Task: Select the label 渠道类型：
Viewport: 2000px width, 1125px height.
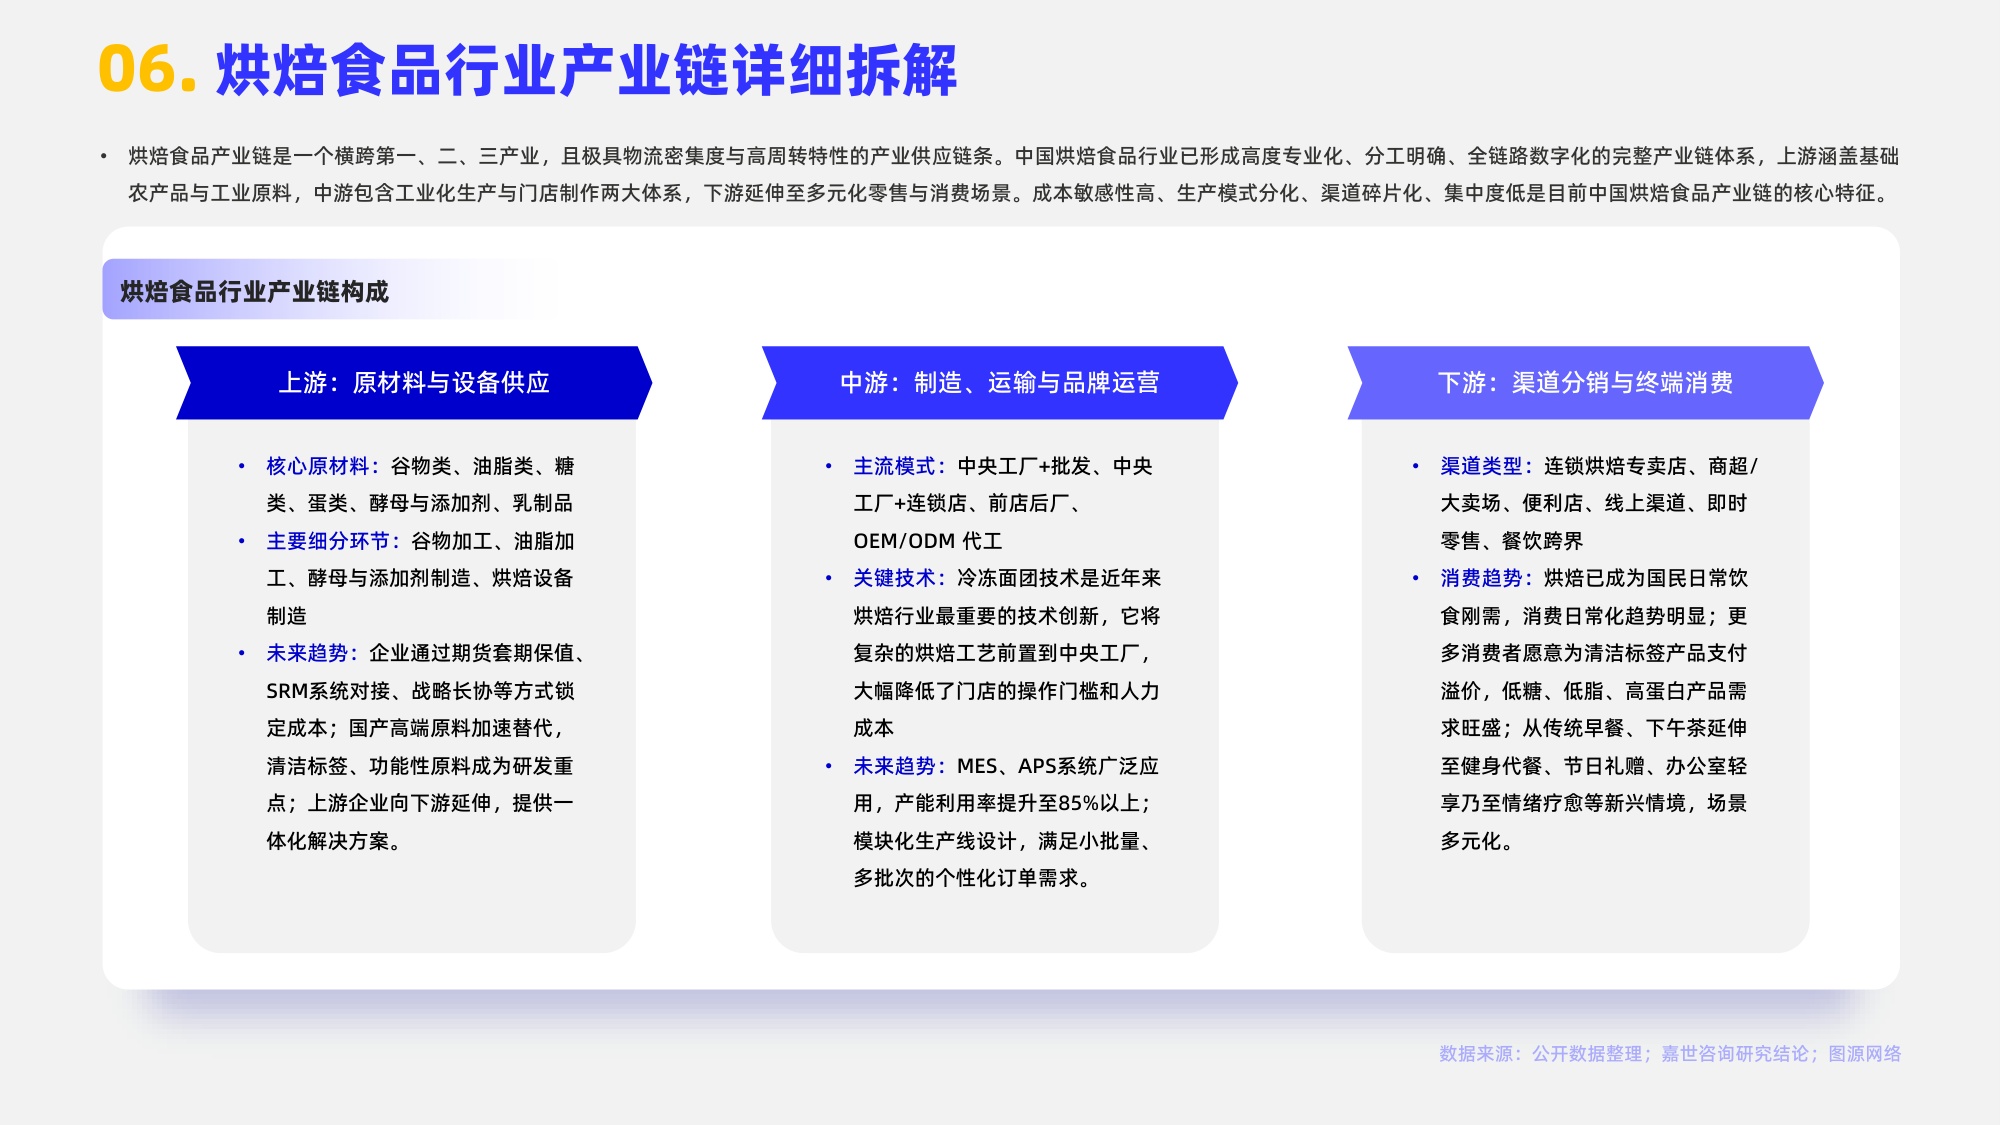Action: tap(1487, 466)
